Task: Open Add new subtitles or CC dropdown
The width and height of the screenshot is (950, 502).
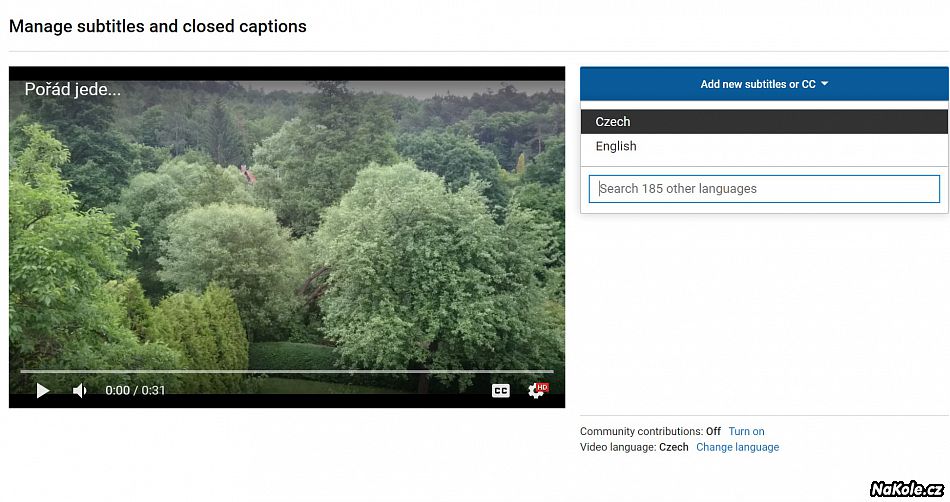Action: (764, 84)
